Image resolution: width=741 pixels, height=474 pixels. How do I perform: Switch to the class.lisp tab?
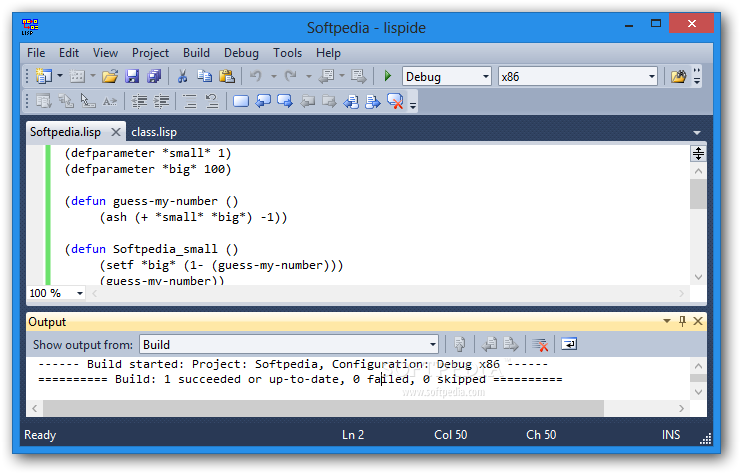154,132
